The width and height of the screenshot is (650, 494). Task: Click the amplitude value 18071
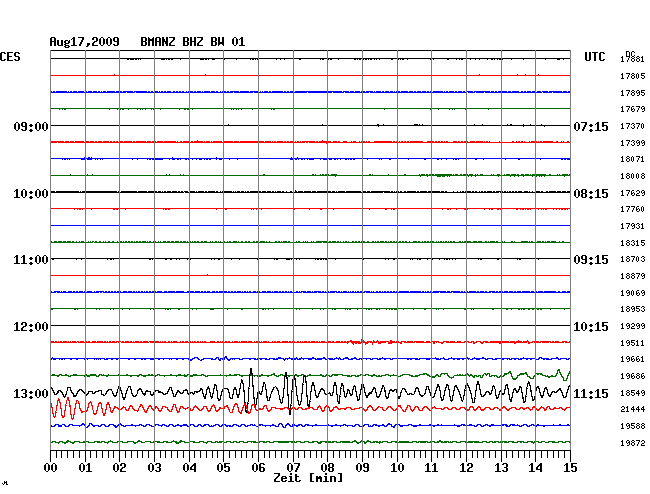[633, 159]
